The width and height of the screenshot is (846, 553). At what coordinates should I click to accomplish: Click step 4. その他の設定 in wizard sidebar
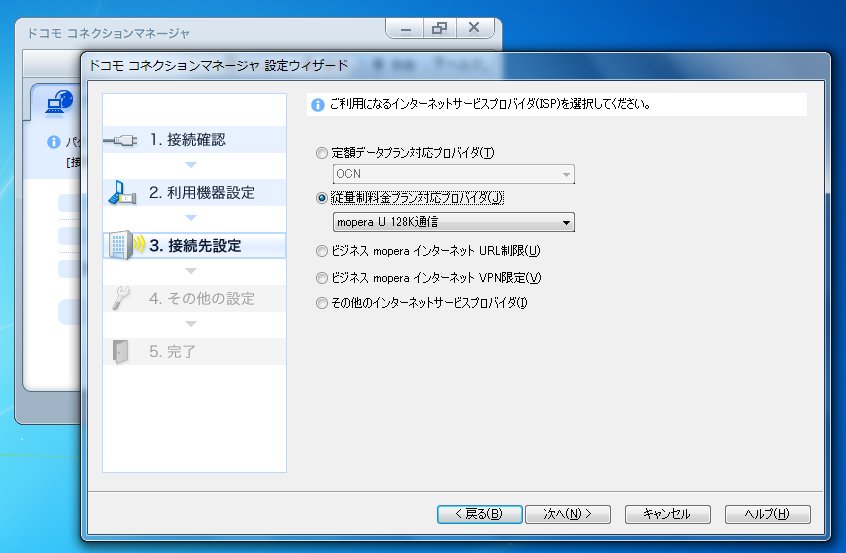pyautogui.click(x=194, y=298)
